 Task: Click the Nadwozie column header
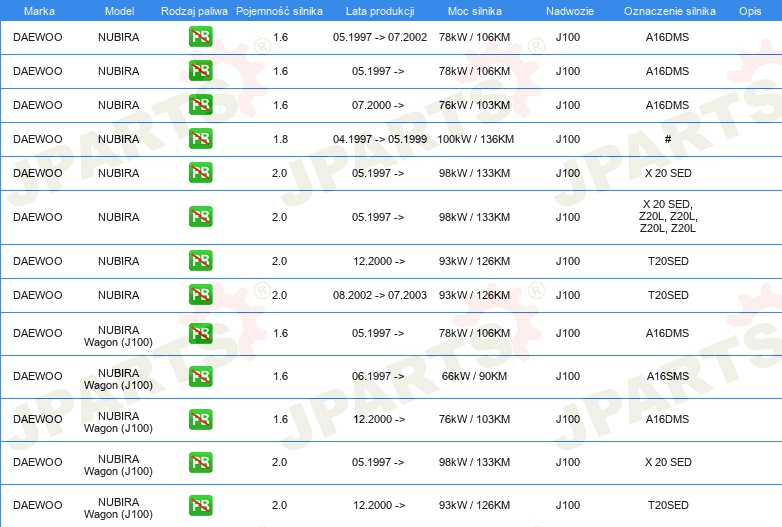point(567,10)
